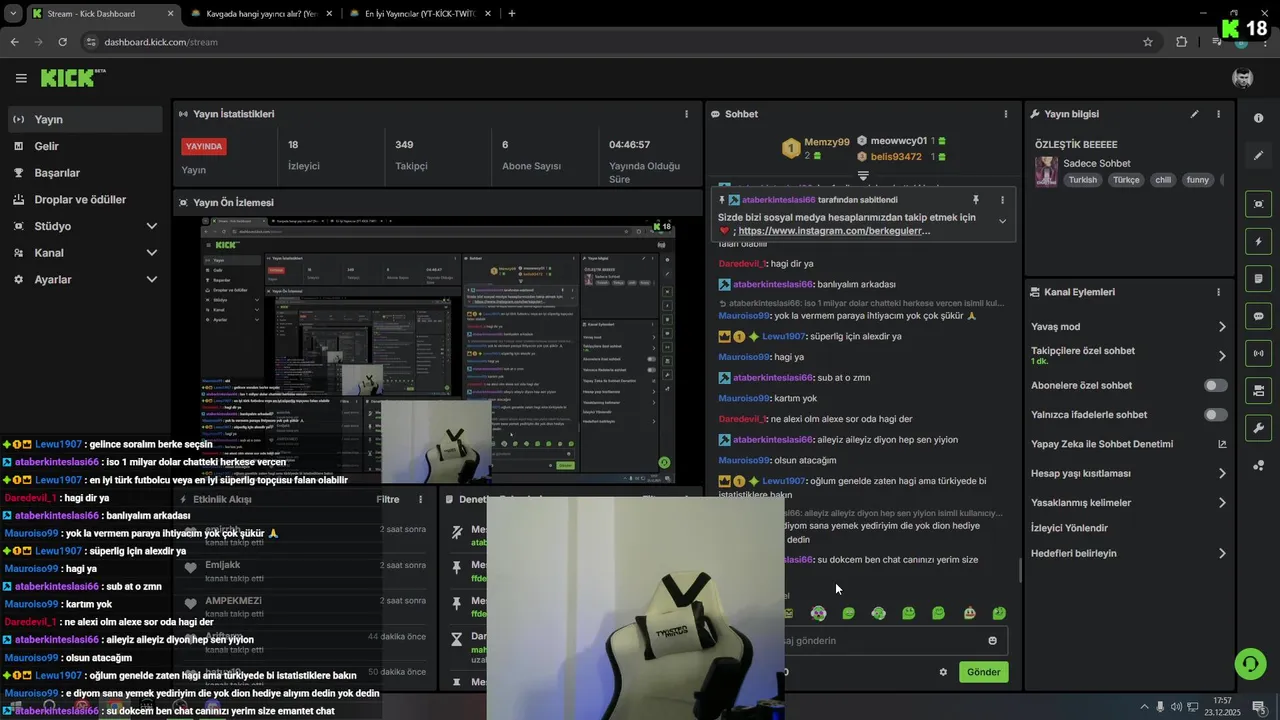Show hidden tray icons with the taskbar arrow
This screenshot has width=1280, height=720.
pos(1144,707)
